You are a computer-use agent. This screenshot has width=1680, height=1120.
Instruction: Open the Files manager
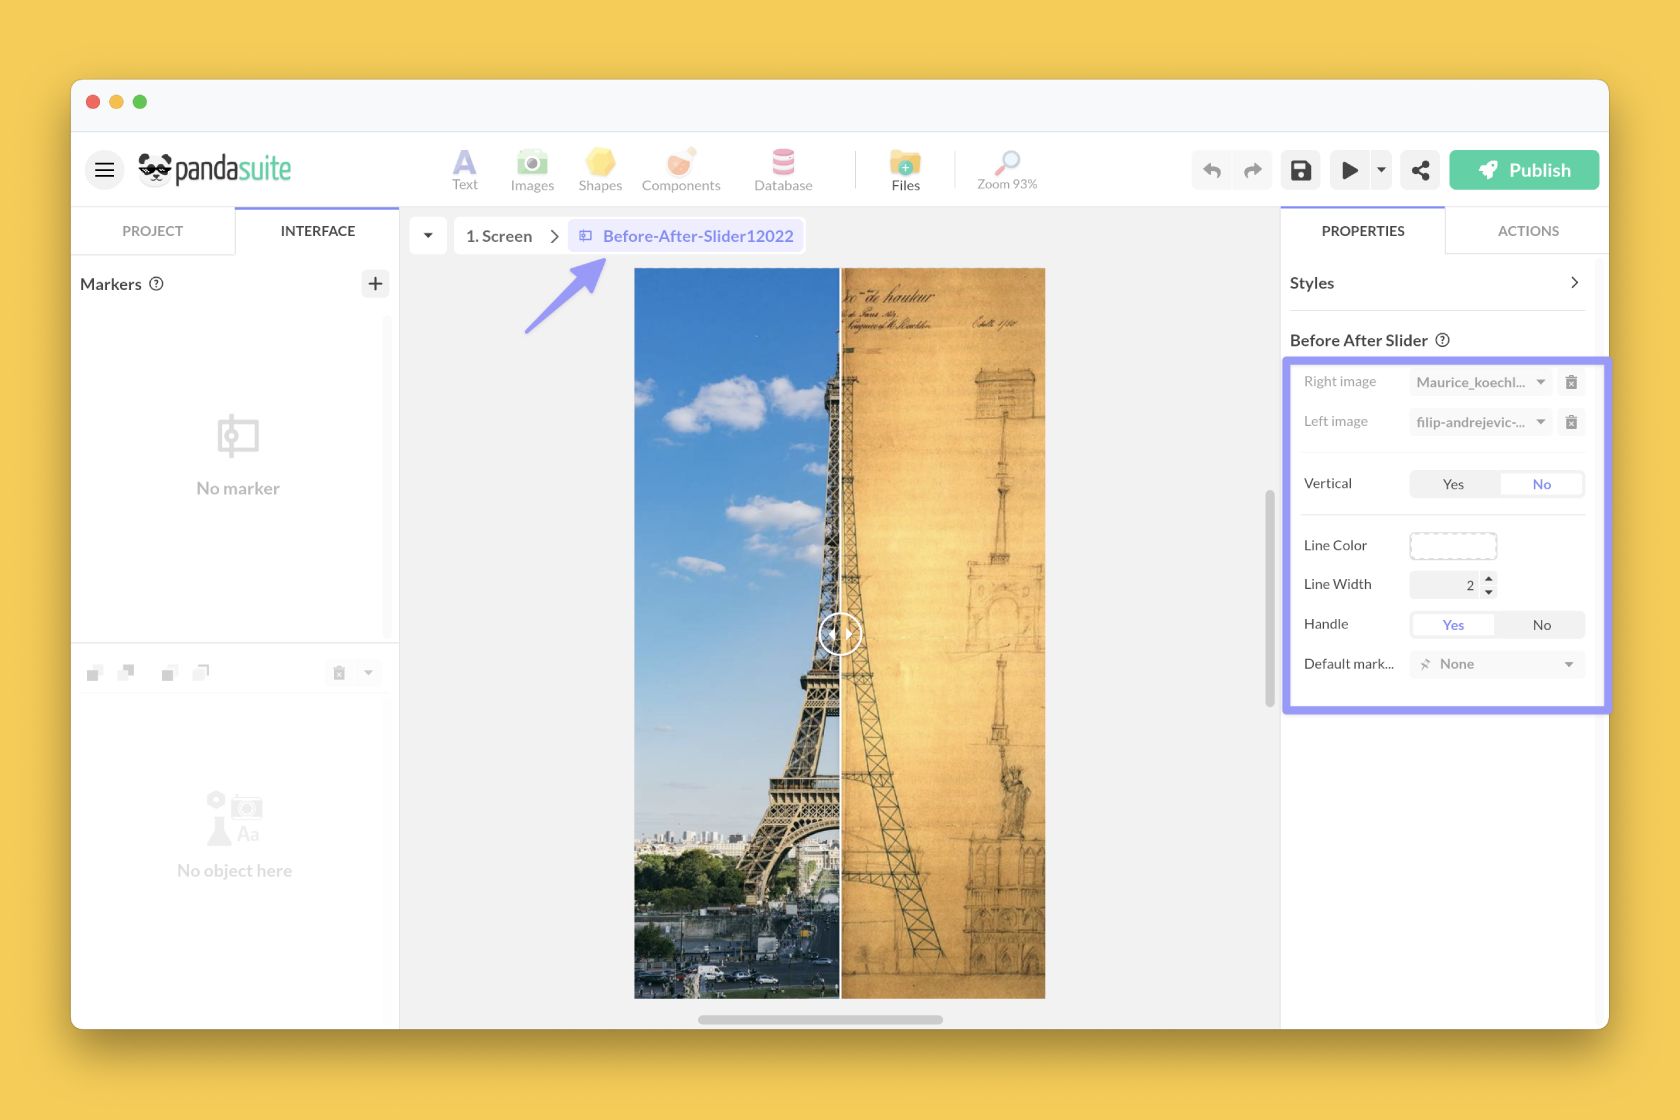coord(904,169)
